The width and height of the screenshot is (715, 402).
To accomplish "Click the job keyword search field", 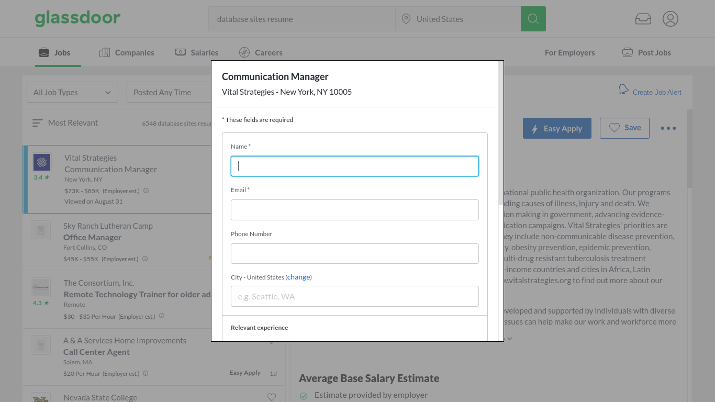I will (x=301, y=19).
